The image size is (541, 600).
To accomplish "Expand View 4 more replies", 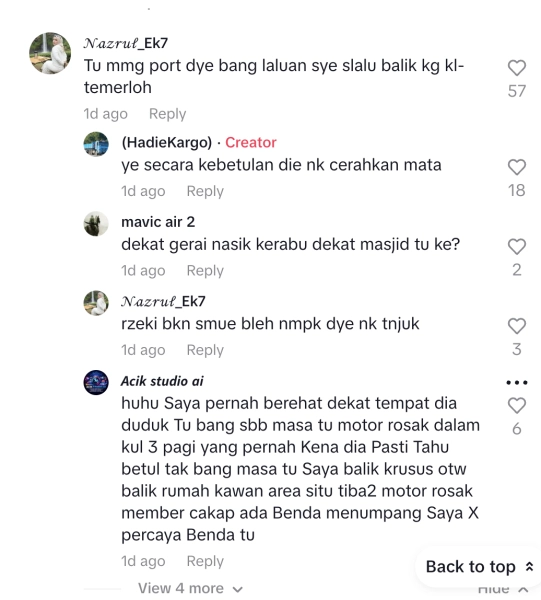I will (x=190, y=588).
